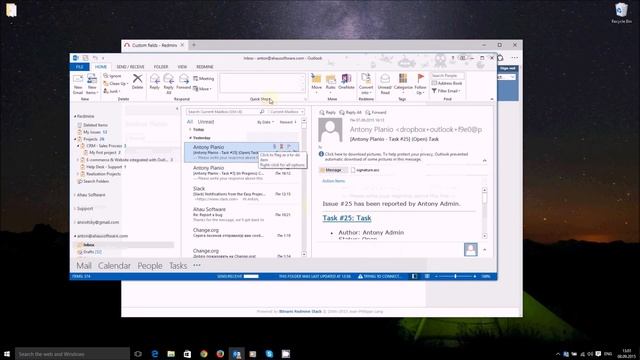The height and width of the screenshot is (360, 640).
Task: Flag the selected Antony Planio message
Action: 289,147
